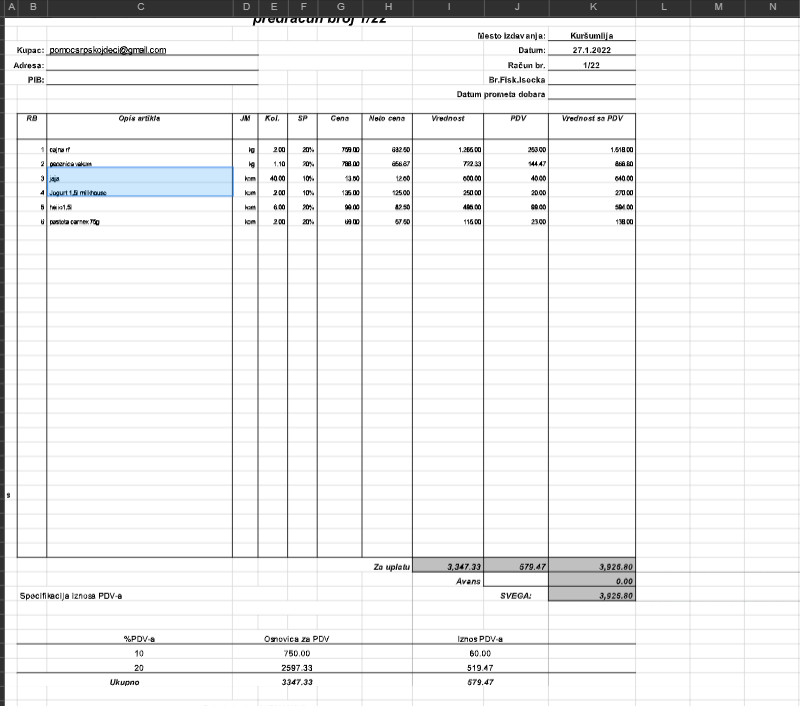Select column N header
Screen dimensions: 800x706
pos(772,7)
